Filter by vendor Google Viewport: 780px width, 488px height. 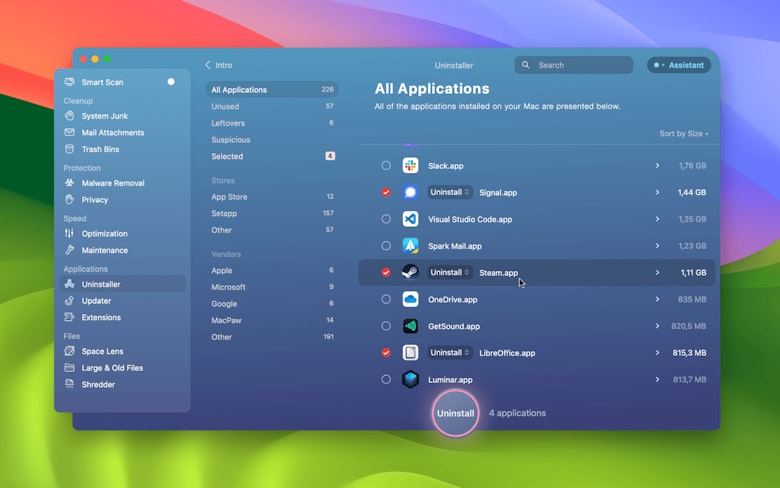[272, 303]
